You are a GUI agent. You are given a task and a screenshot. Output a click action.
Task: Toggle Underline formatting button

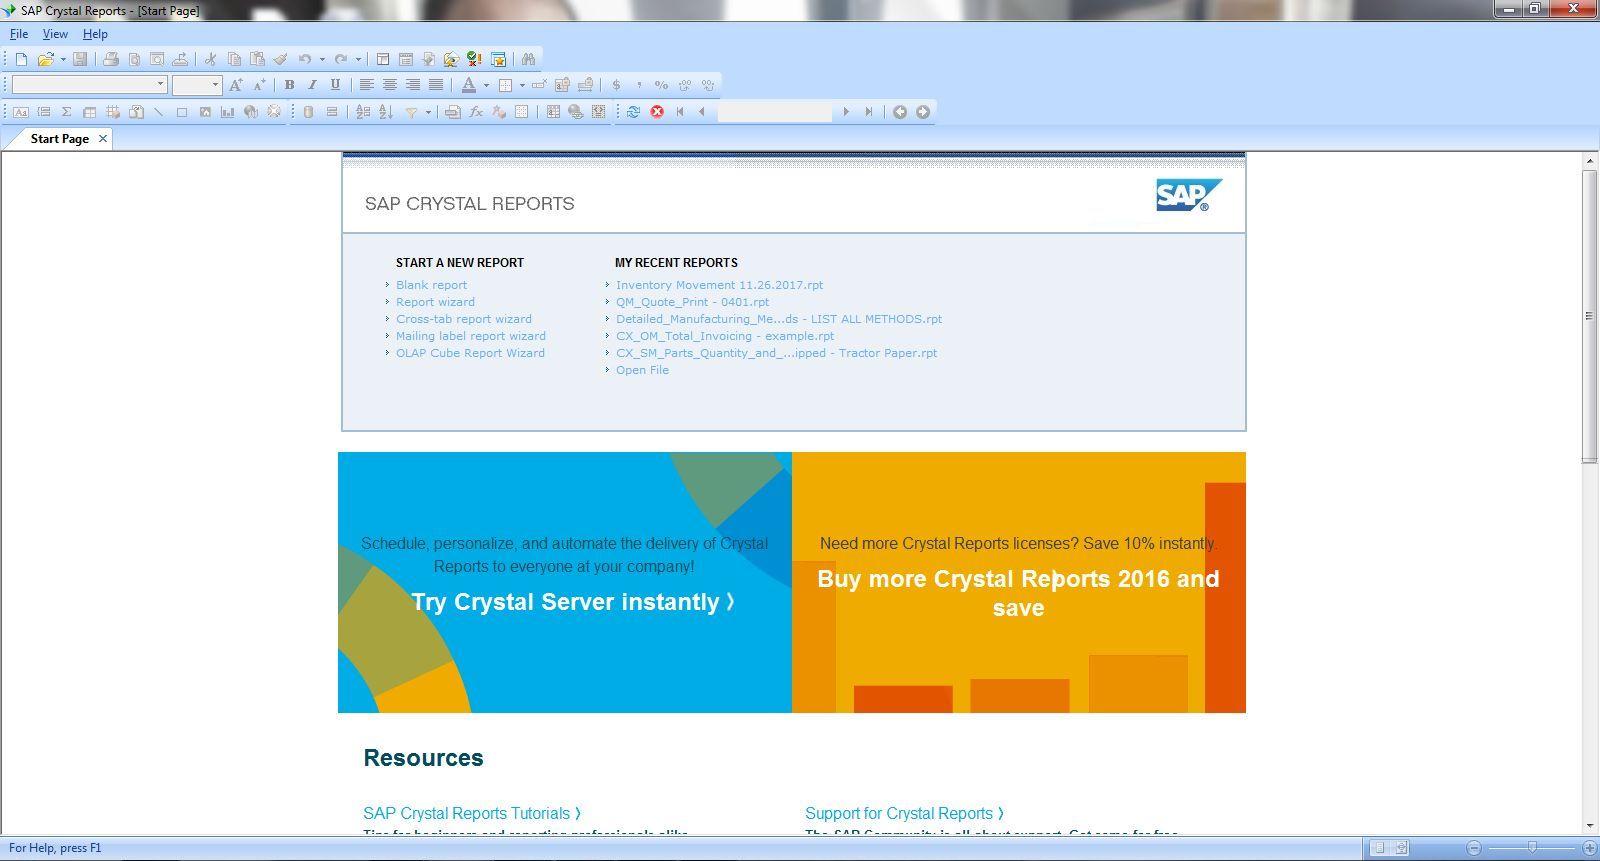point(335,85)
